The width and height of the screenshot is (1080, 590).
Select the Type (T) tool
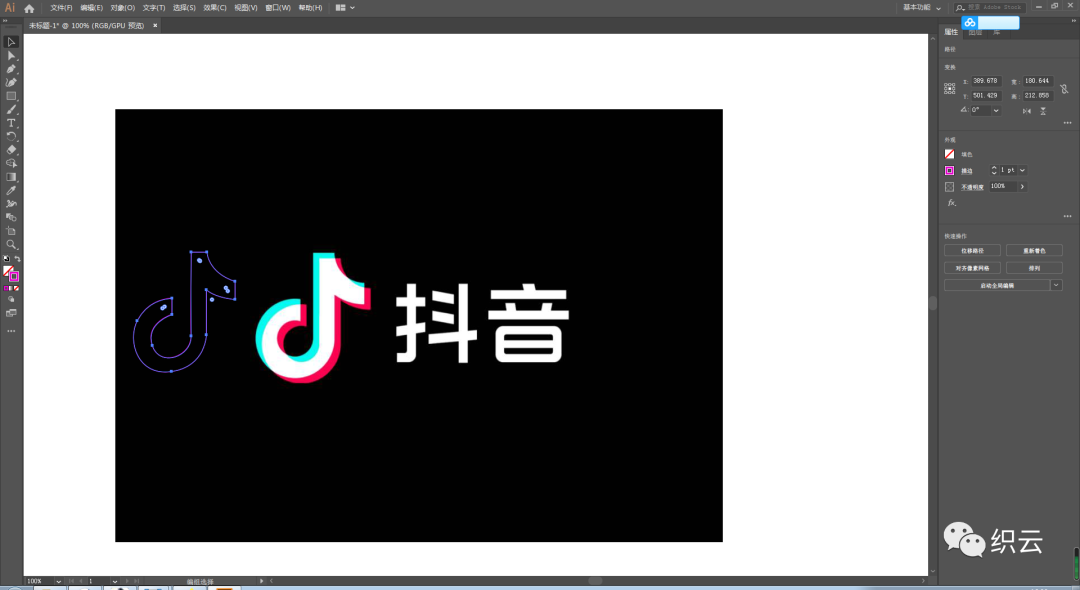(11, 123)
